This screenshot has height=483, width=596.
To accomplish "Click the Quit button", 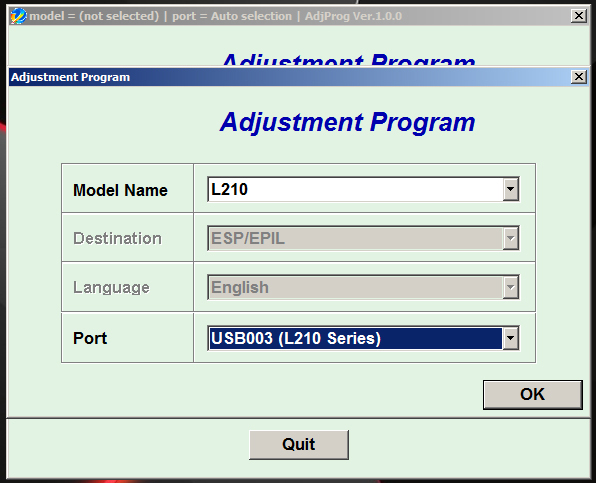I will 299,444.
